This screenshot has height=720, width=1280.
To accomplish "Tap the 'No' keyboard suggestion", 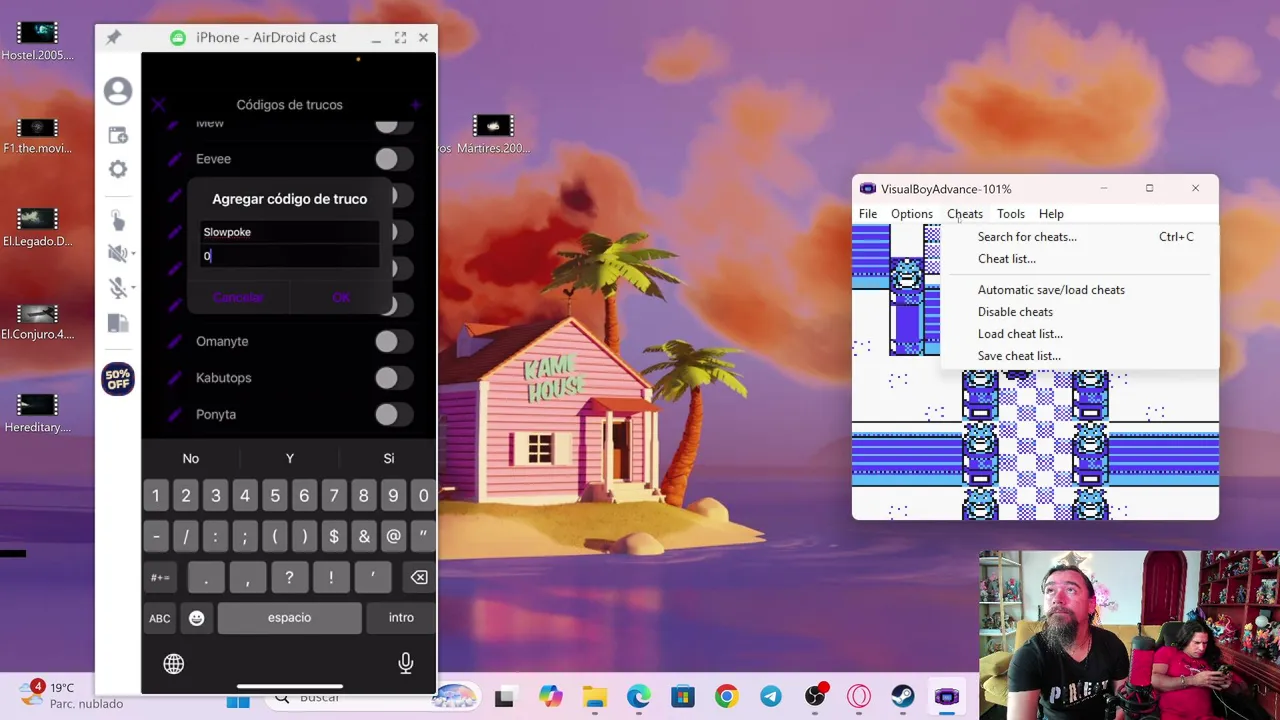I will (191, 458).
